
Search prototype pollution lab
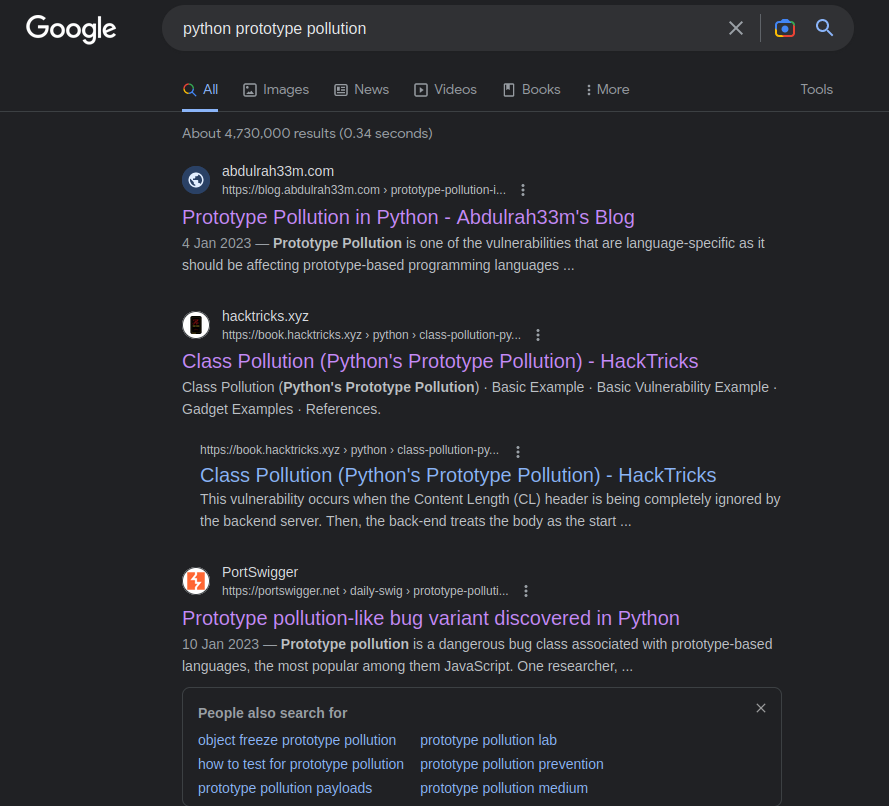point(488,740)
